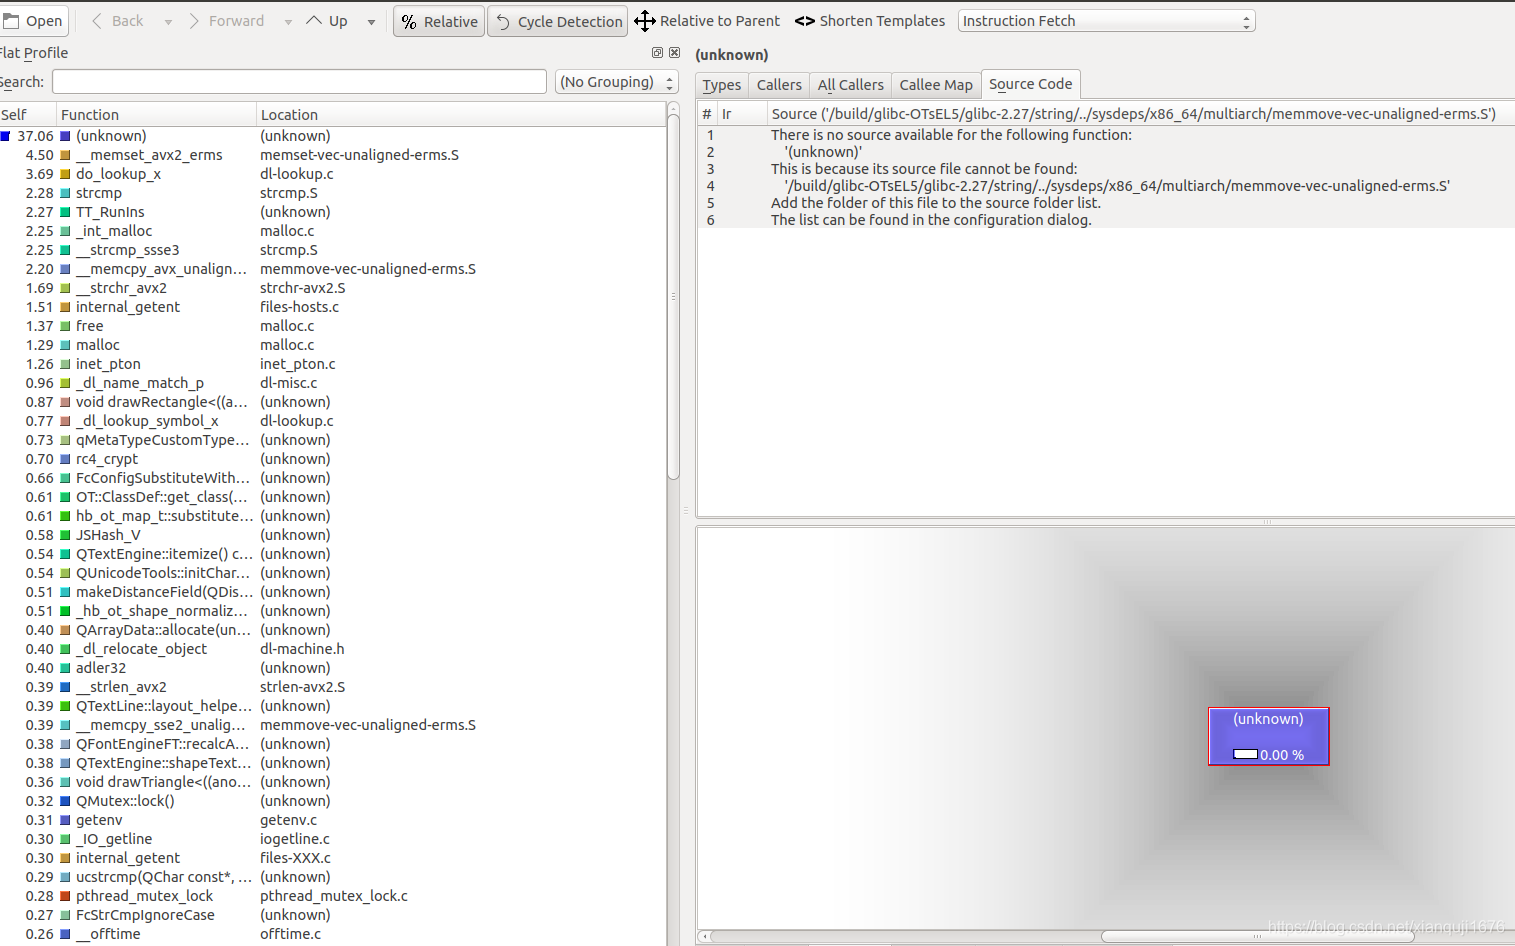Select __strcmp_ssse3 function row
The width and height of the screenshot is (1515, 946).
click(x=332, y=250)
